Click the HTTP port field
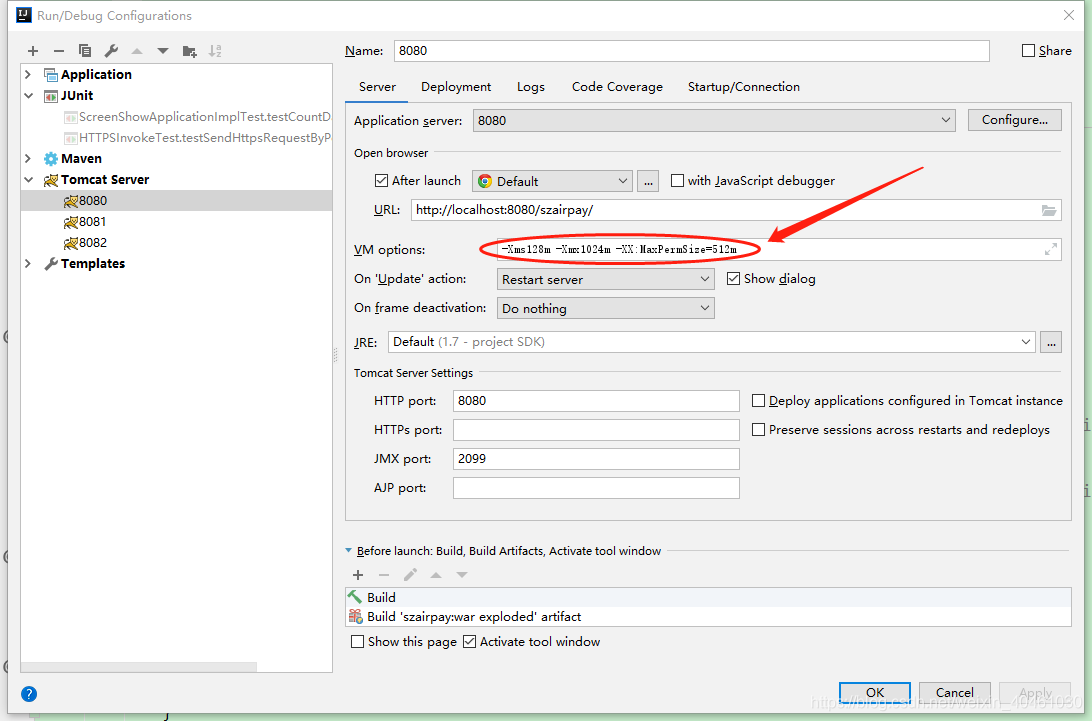Viewport: 1092px width, 721px height. (x=596, y=401)
